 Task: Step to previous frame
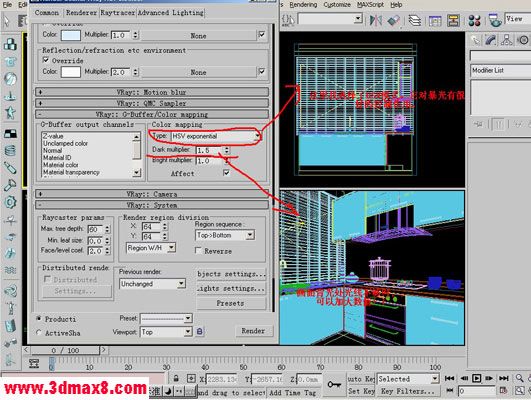464,378
